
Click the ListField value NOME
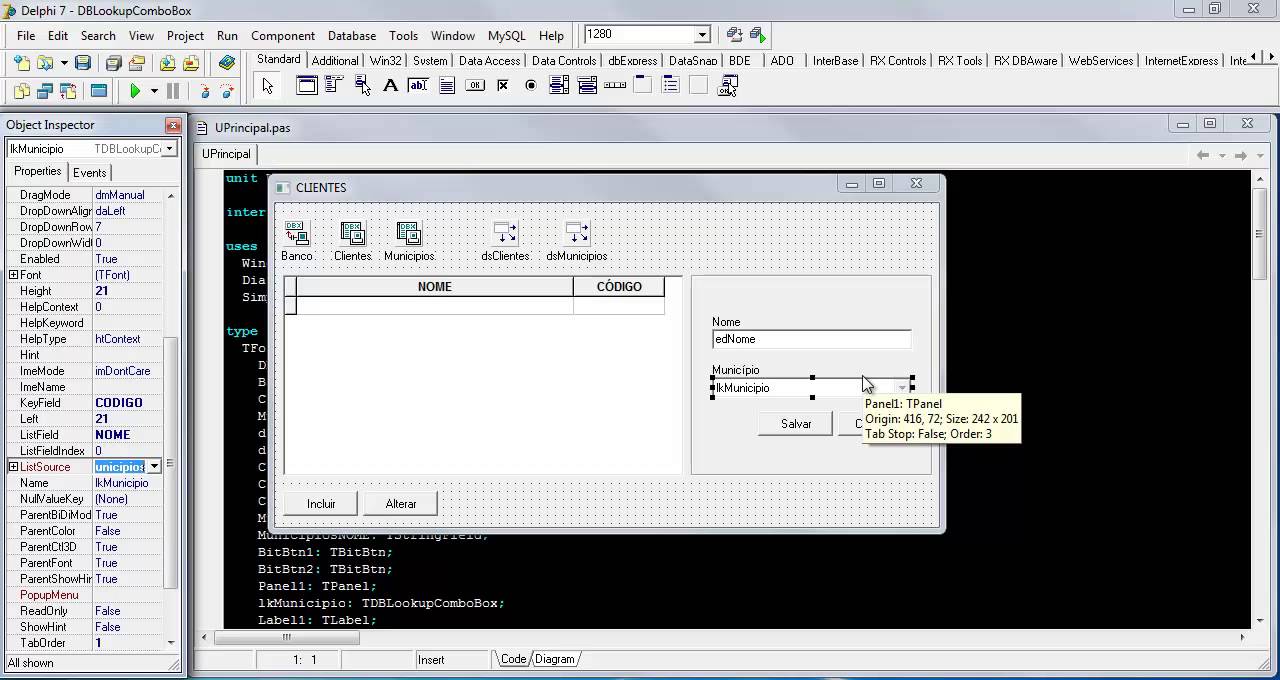[128, 435]
